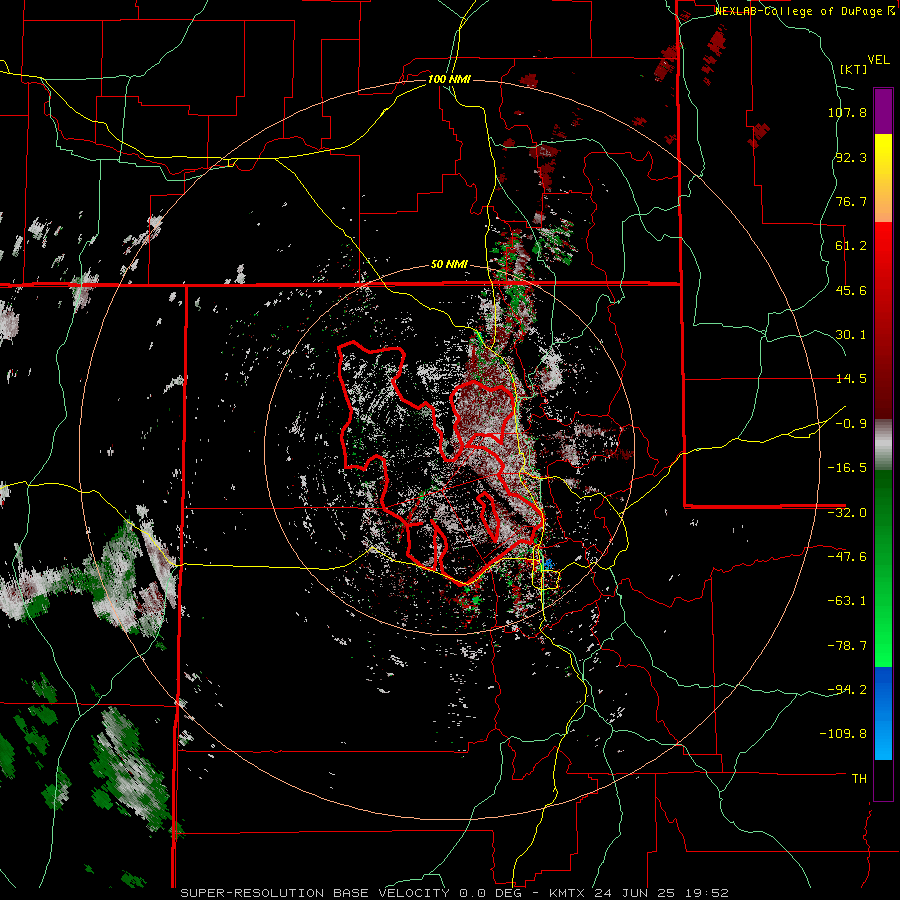Click the purple segment of the velocity color bar
The image size is (900, 900).
point(883,112)
